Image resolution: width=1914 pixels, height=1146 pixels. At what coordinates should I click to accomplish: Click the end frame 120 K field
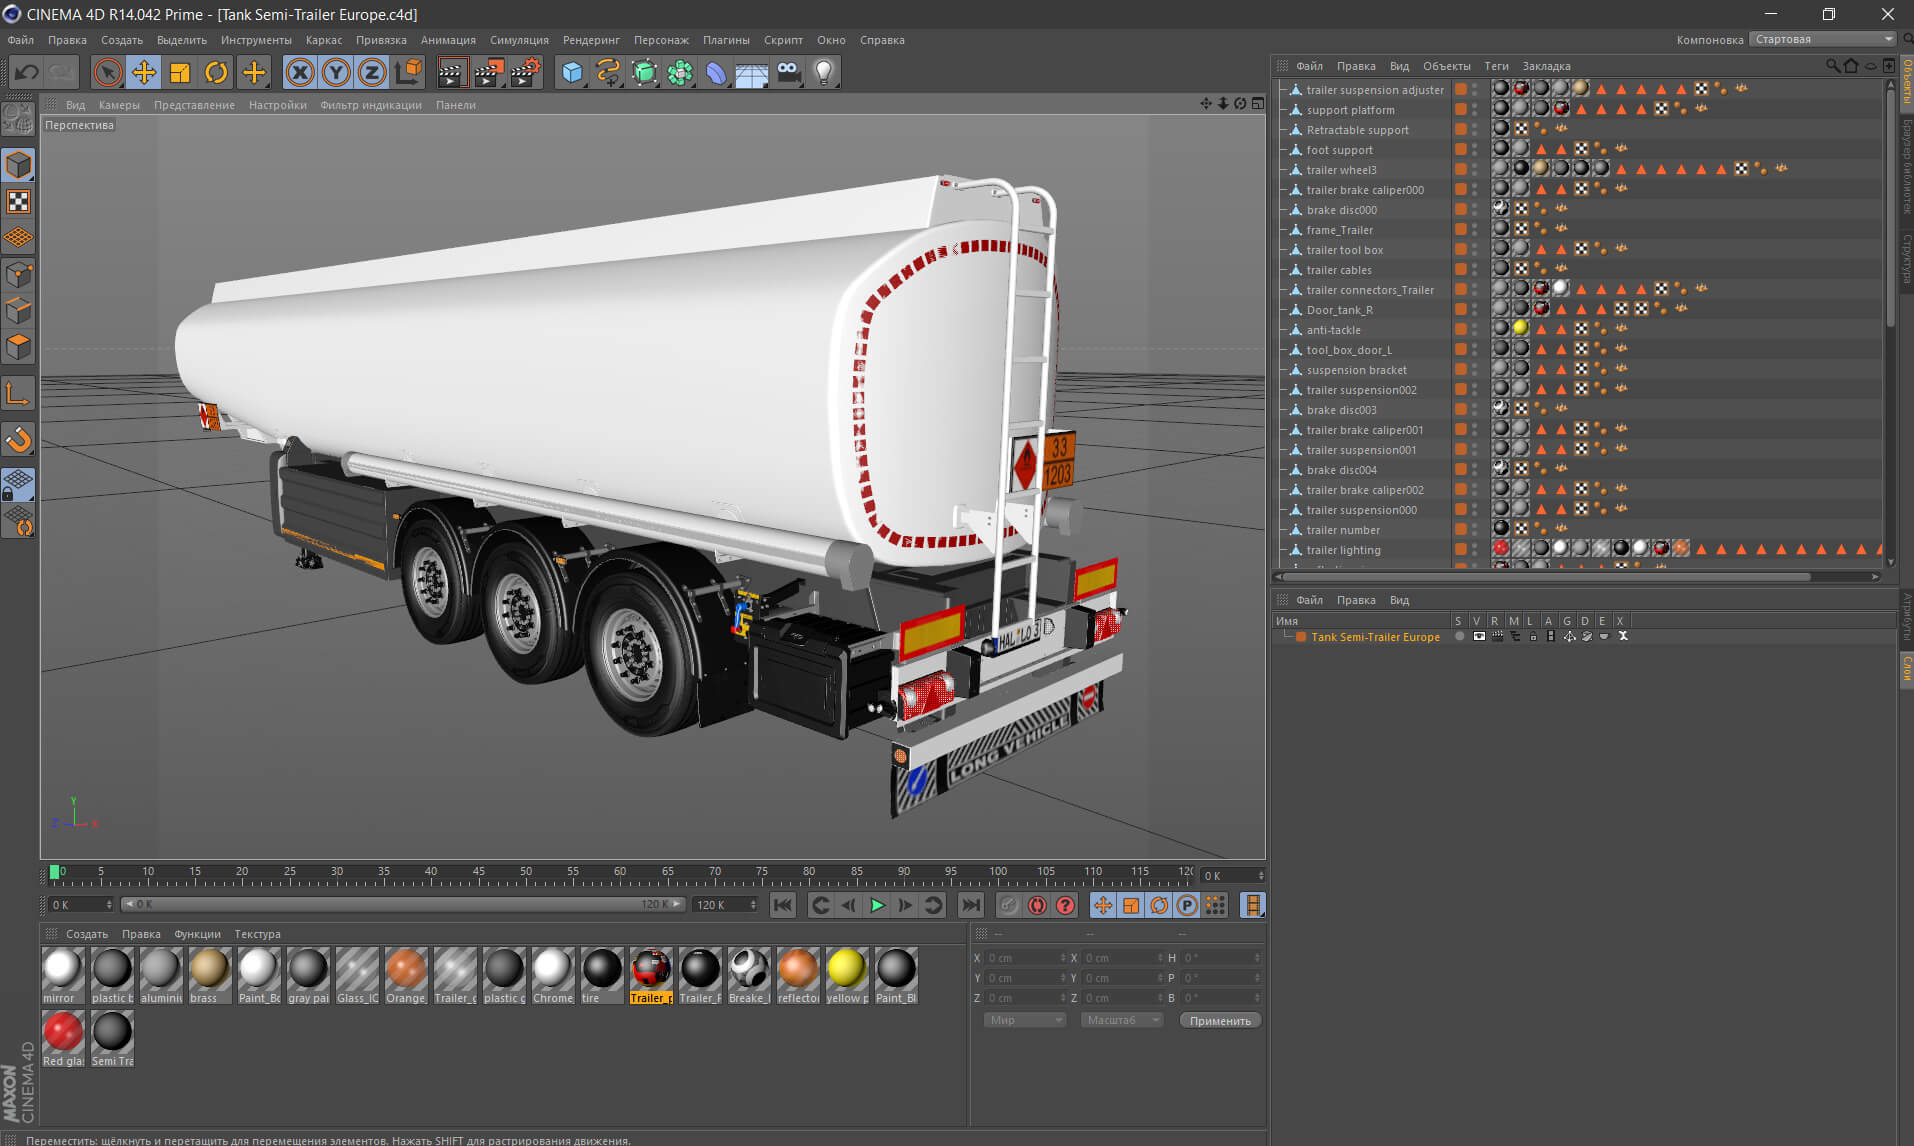point(725,905)
